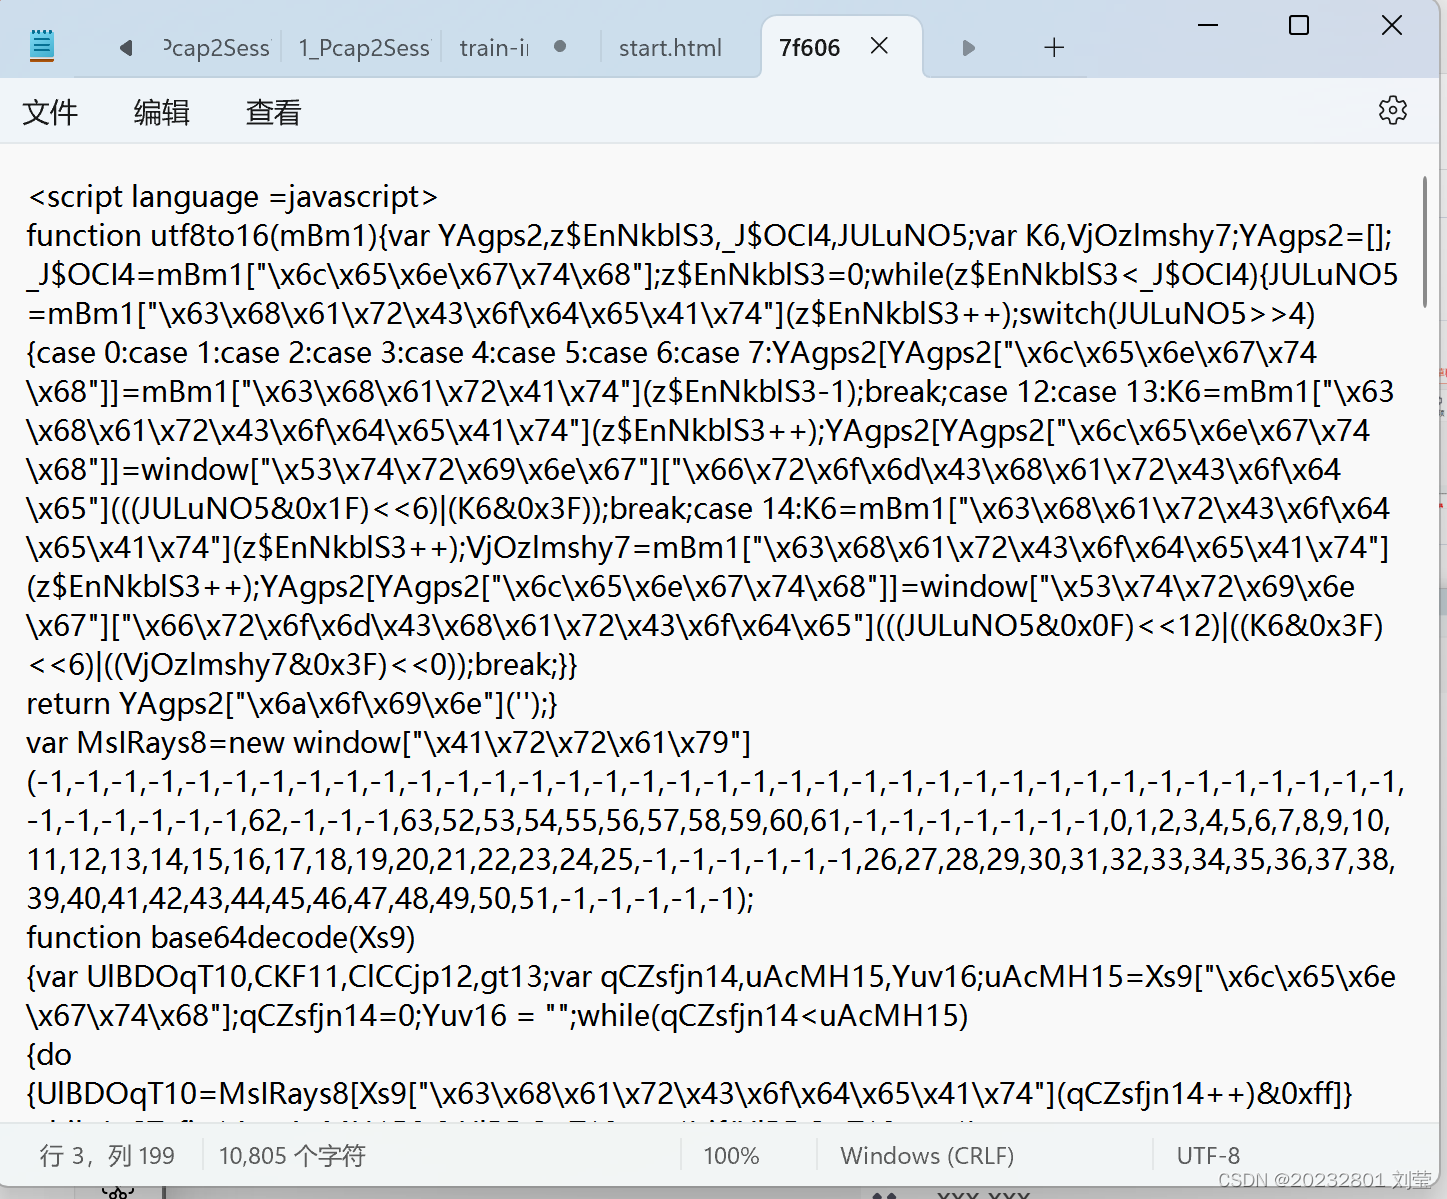Click the vertical scrollbar thumb

coord(1425,242)
